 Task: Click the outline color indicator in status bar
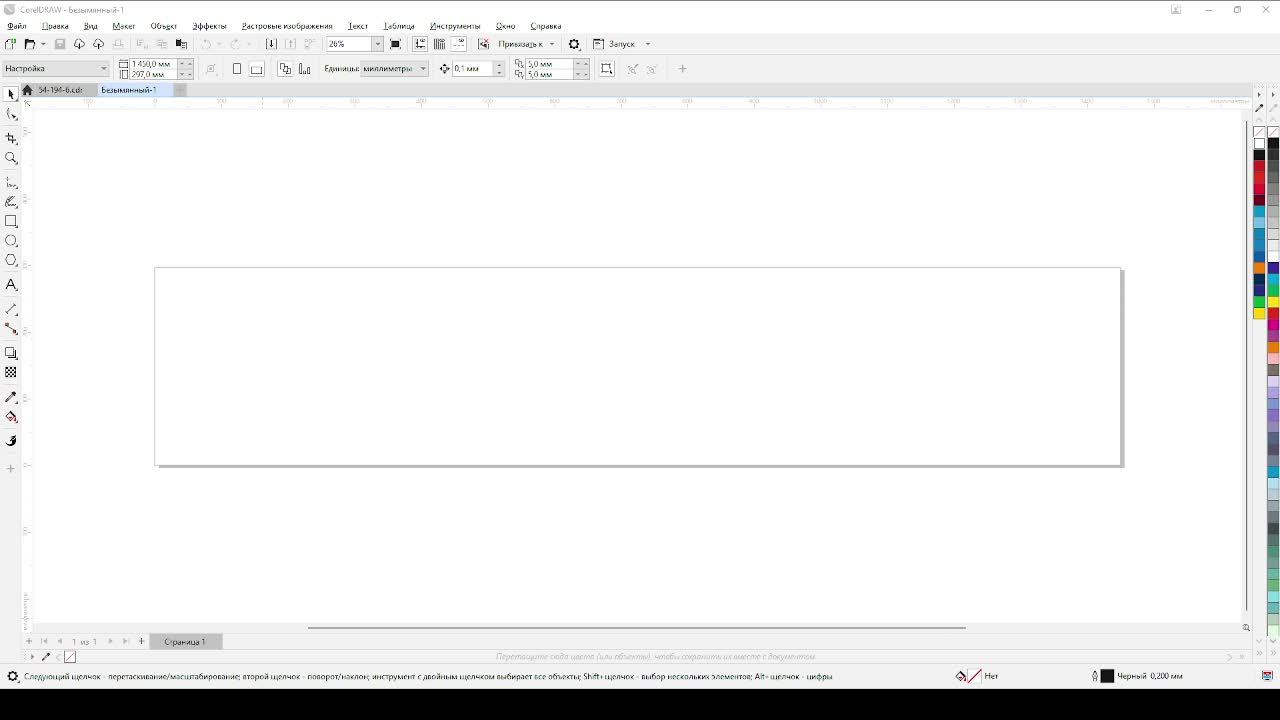pos(1107,676)
